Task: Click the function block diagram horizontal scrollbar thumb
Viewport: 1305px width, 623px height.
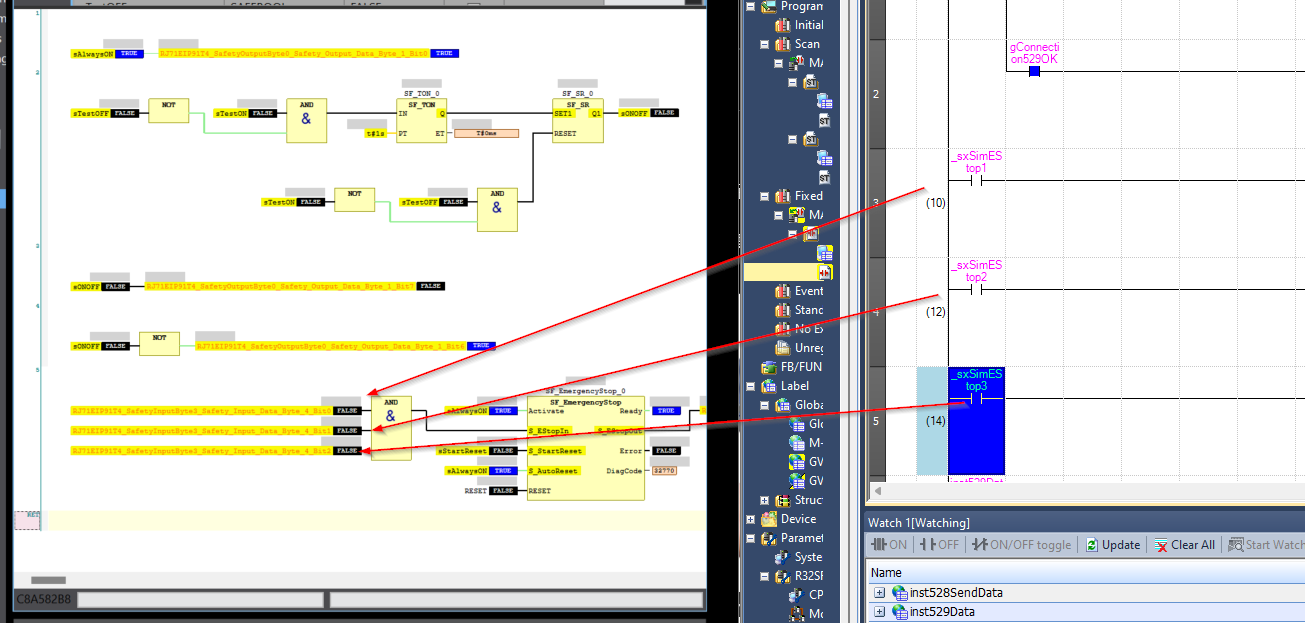Action: coord(48,580)
